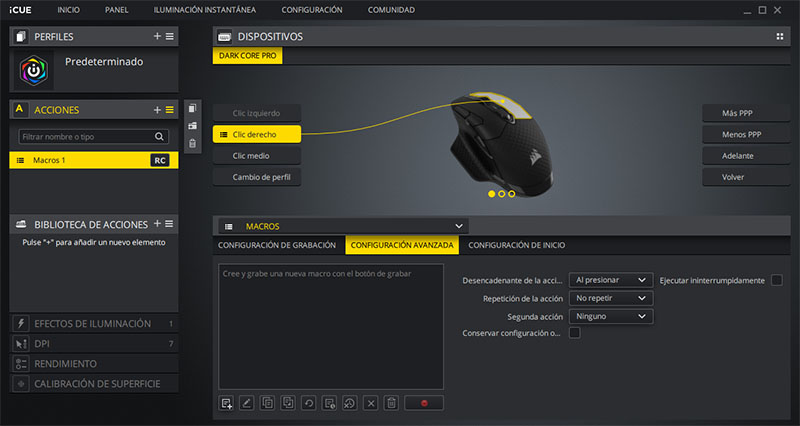Click the save to library icon beside Acciones
The image size is (800, 426).
point(192,126)
